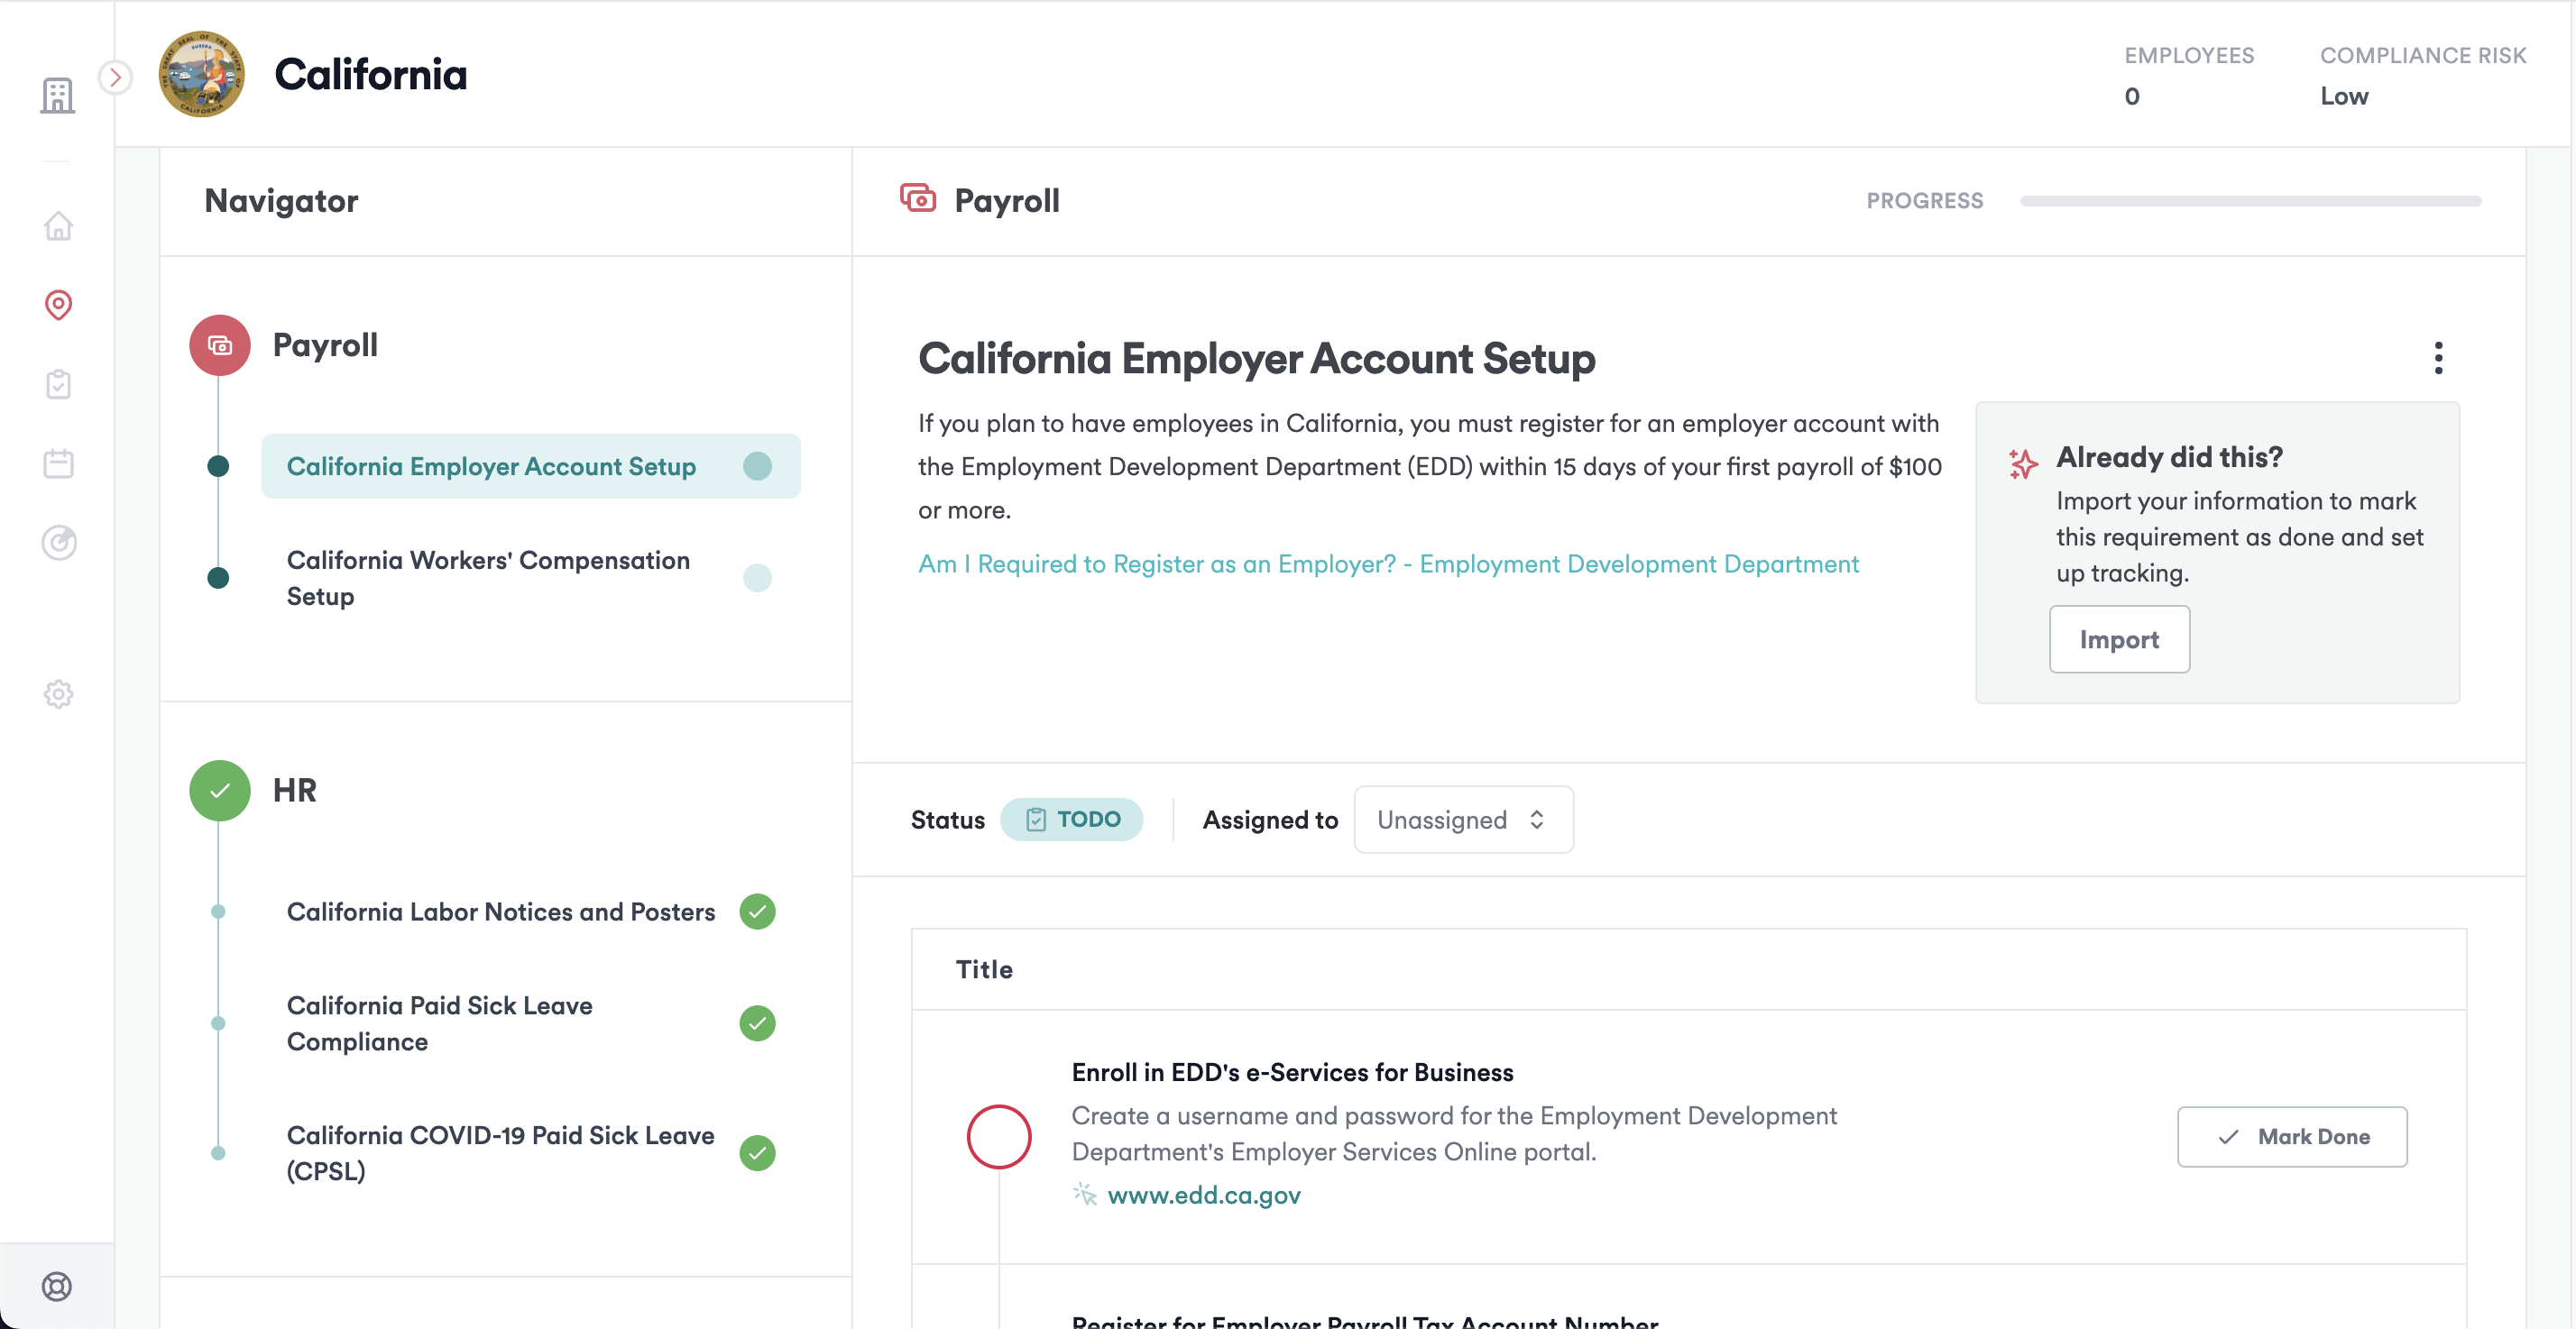
Task: Click green check for Labor Notices and Posters
Action: point(757,912)
